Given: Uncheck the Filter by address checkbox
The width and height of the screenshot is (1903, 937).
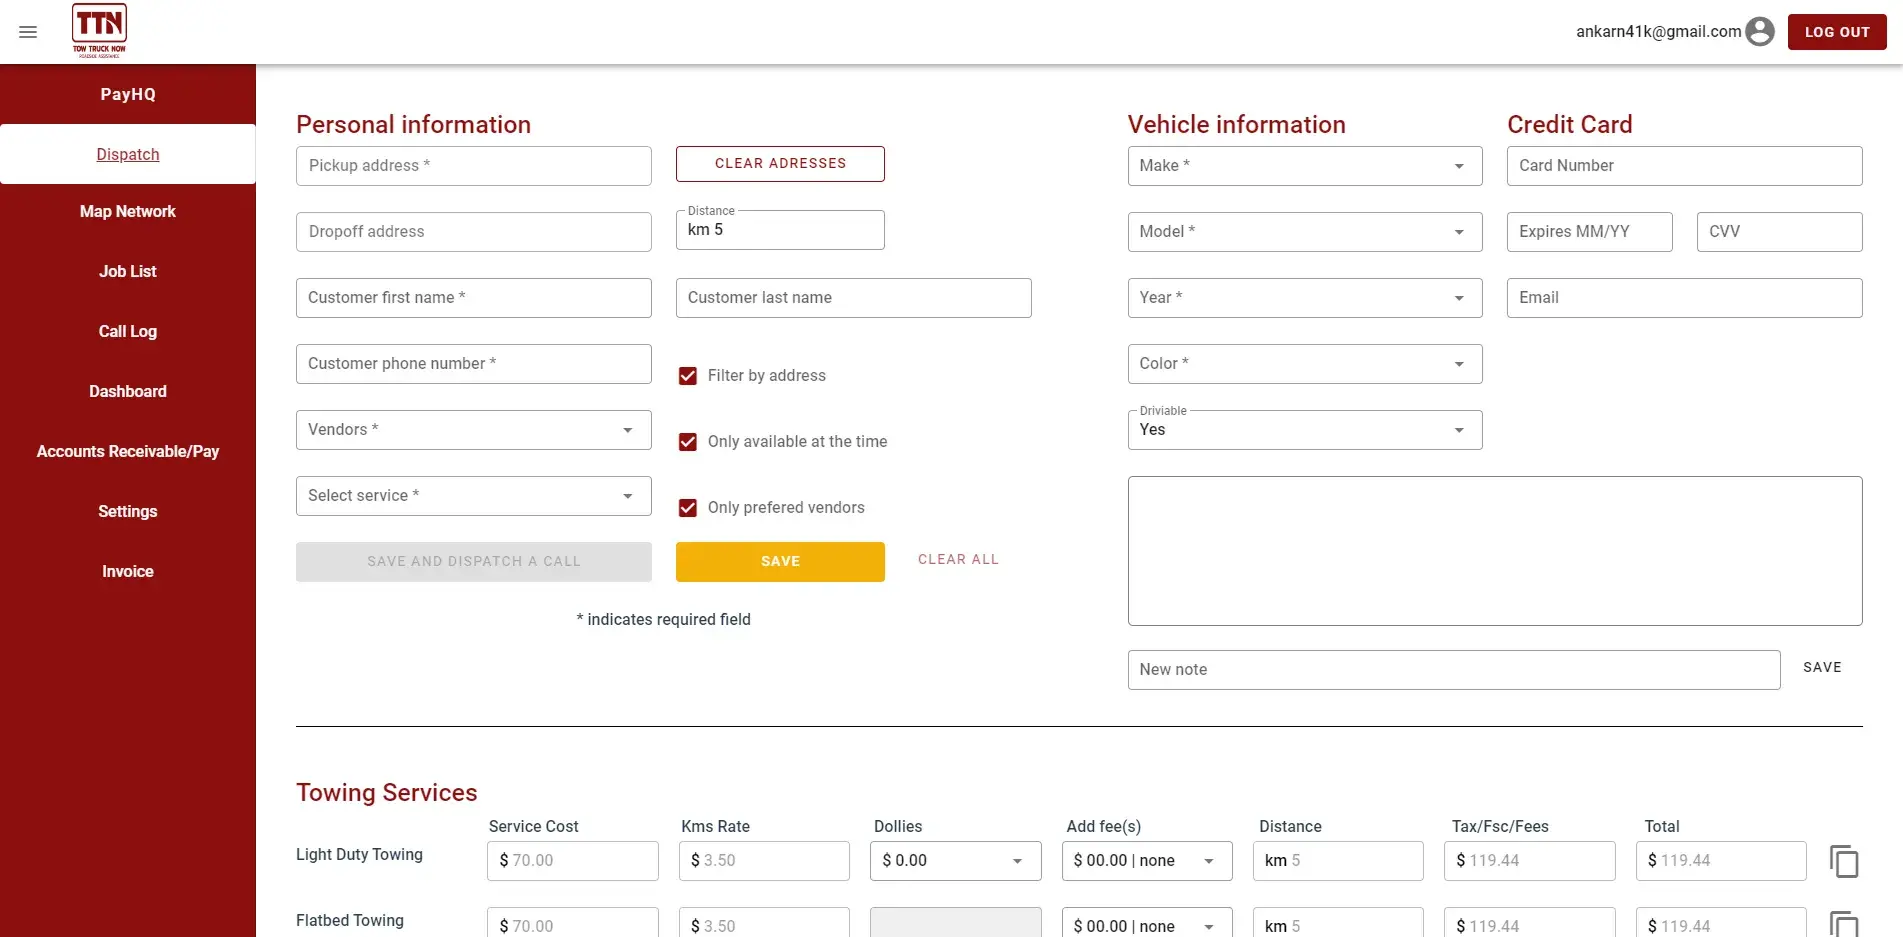Looking at the screenshot, I should (688, 376).
